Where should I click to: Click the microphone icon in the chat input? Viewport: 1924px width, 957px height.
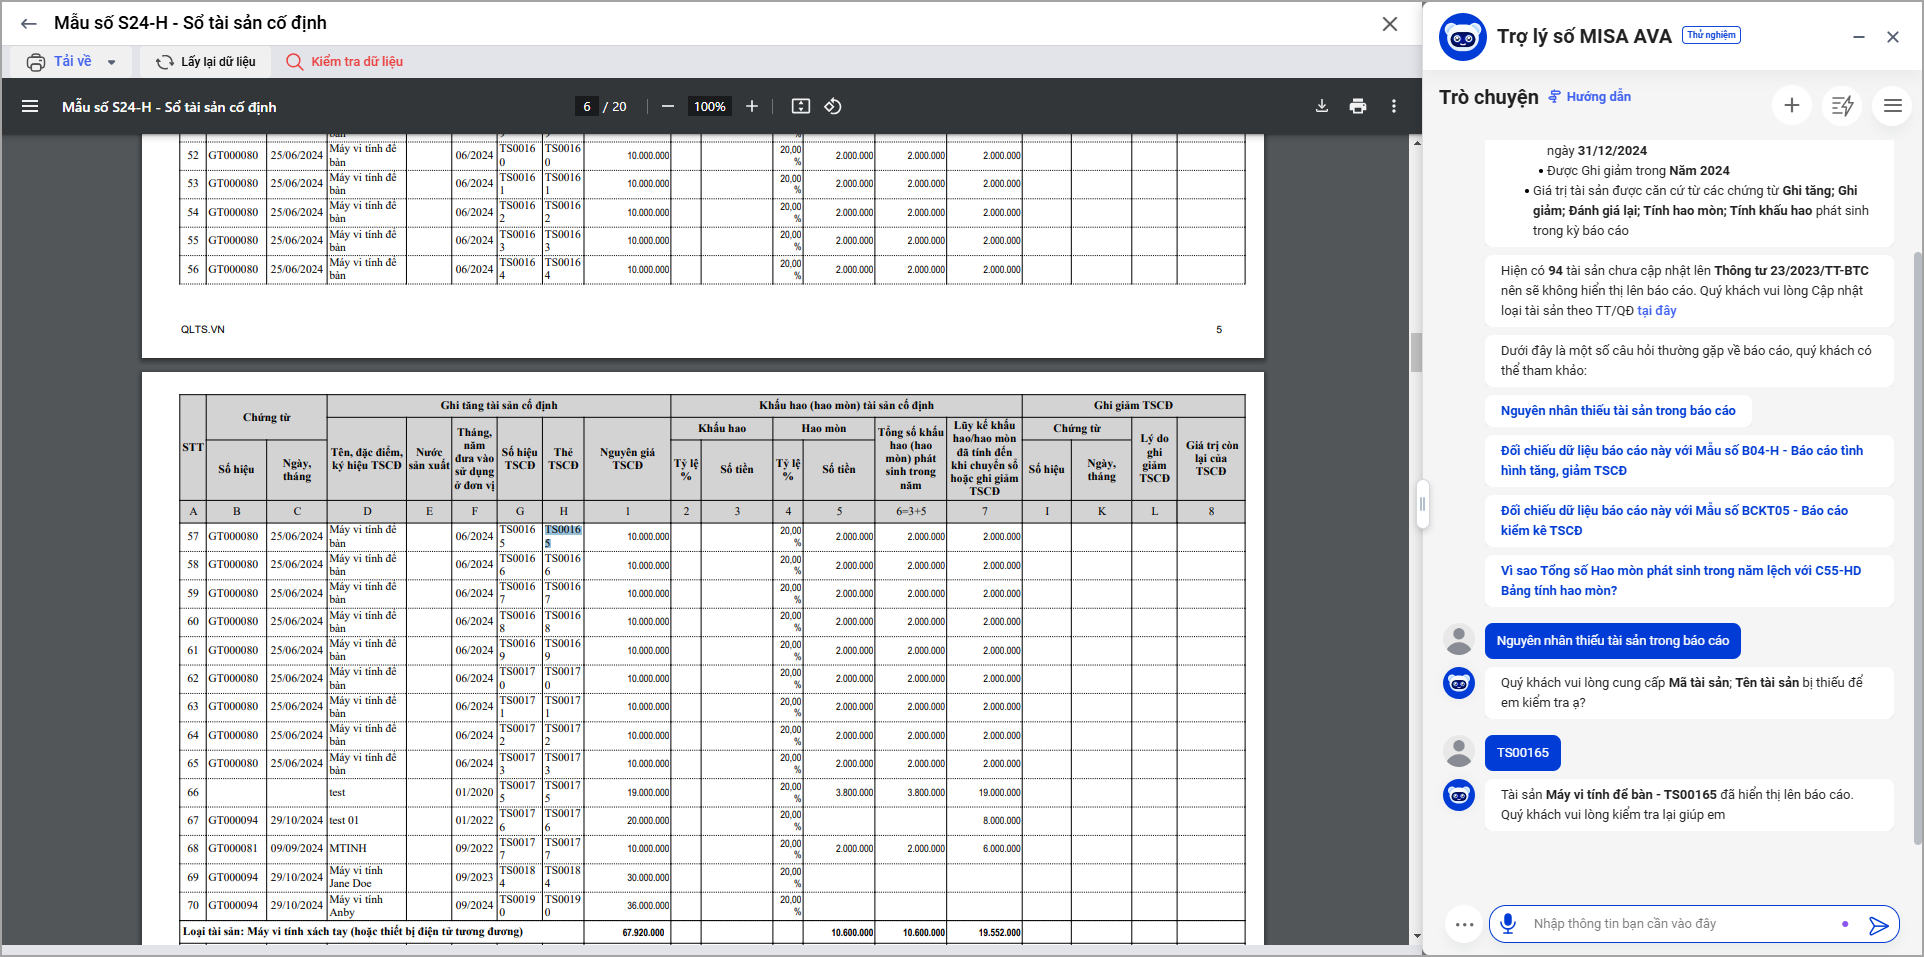[x=1508, y=923]
